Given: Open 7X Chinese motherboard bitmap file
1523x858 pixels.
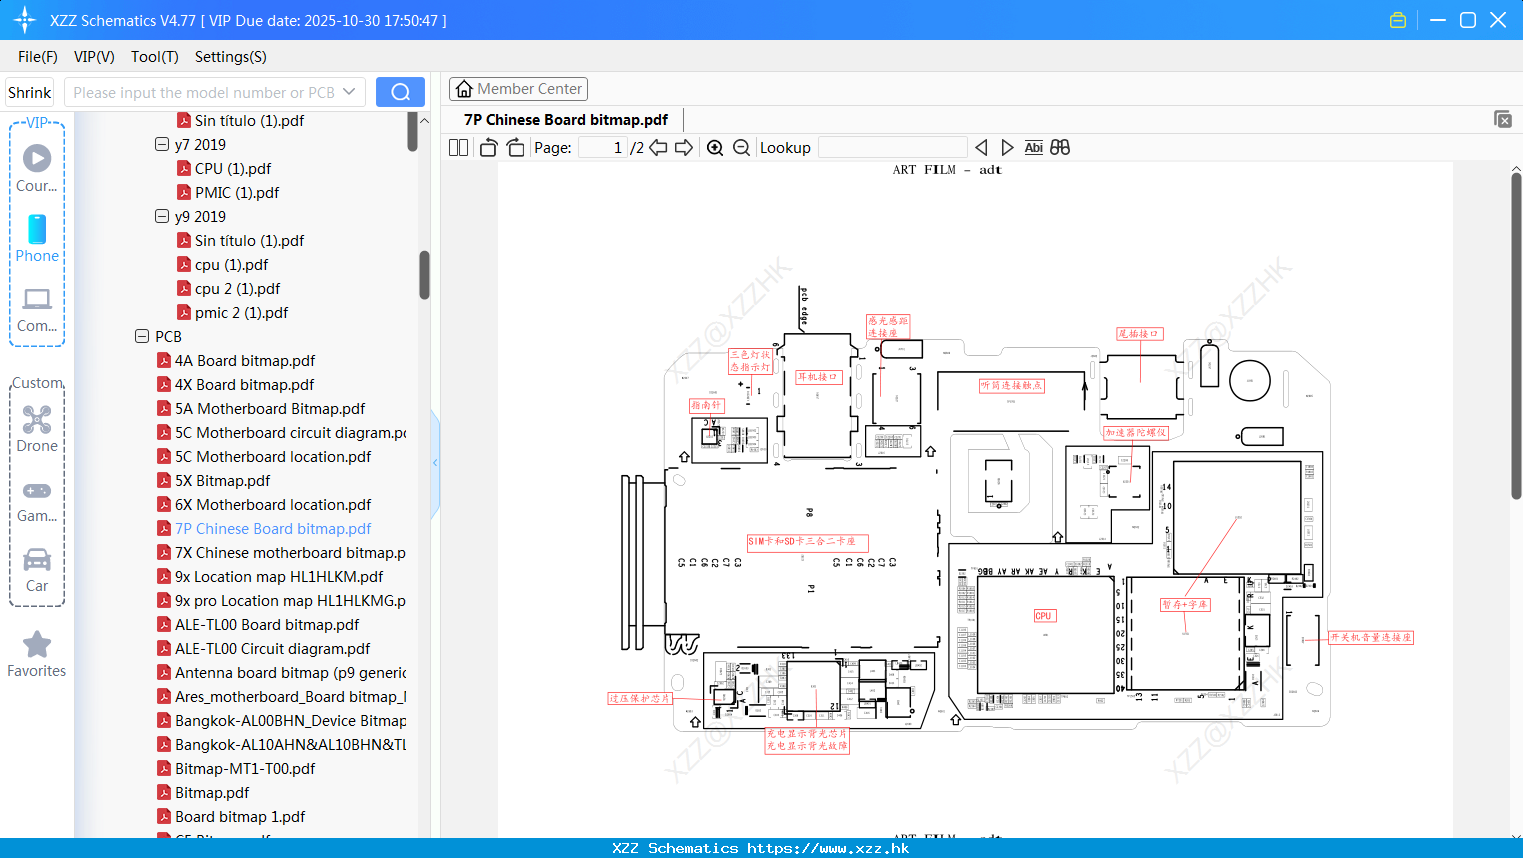Looking at the screenshot, I should [x=291, y=552].
